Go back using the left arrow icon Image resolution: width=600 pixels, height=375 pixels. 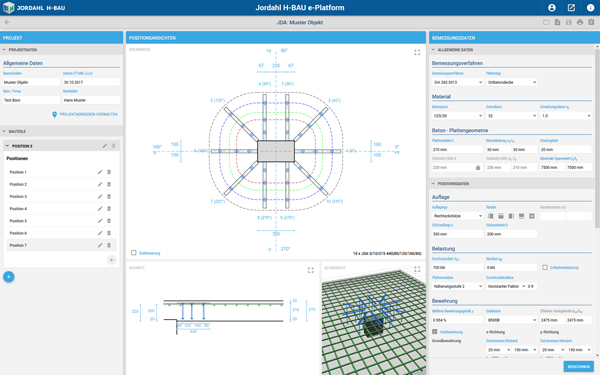[7, 22]
